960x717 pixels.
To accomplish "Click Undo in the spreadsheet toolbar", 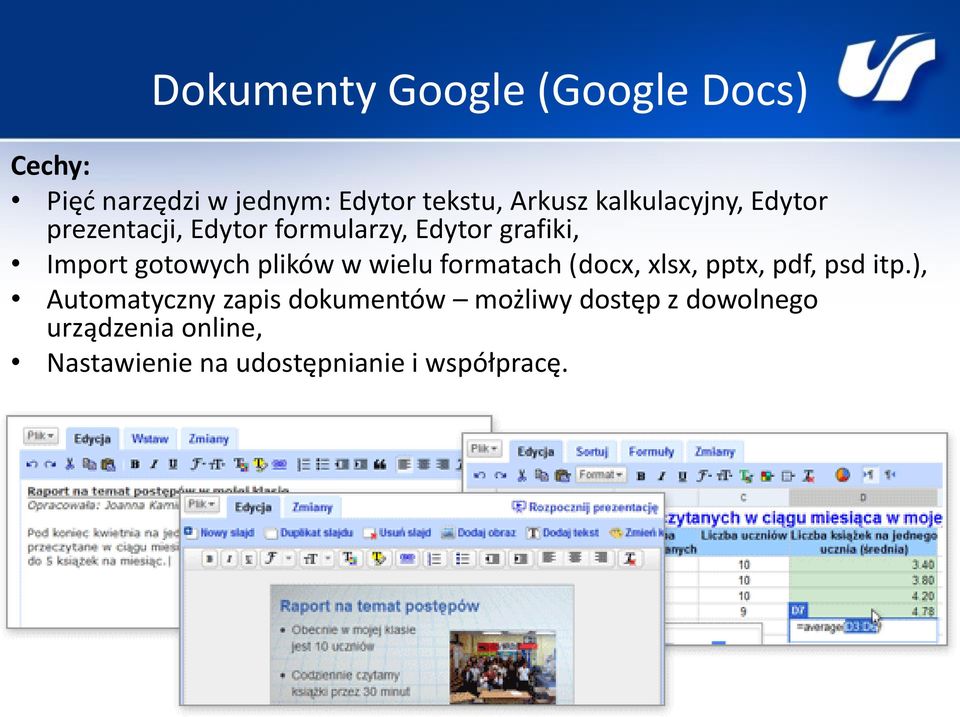I will tap(480, 475).
